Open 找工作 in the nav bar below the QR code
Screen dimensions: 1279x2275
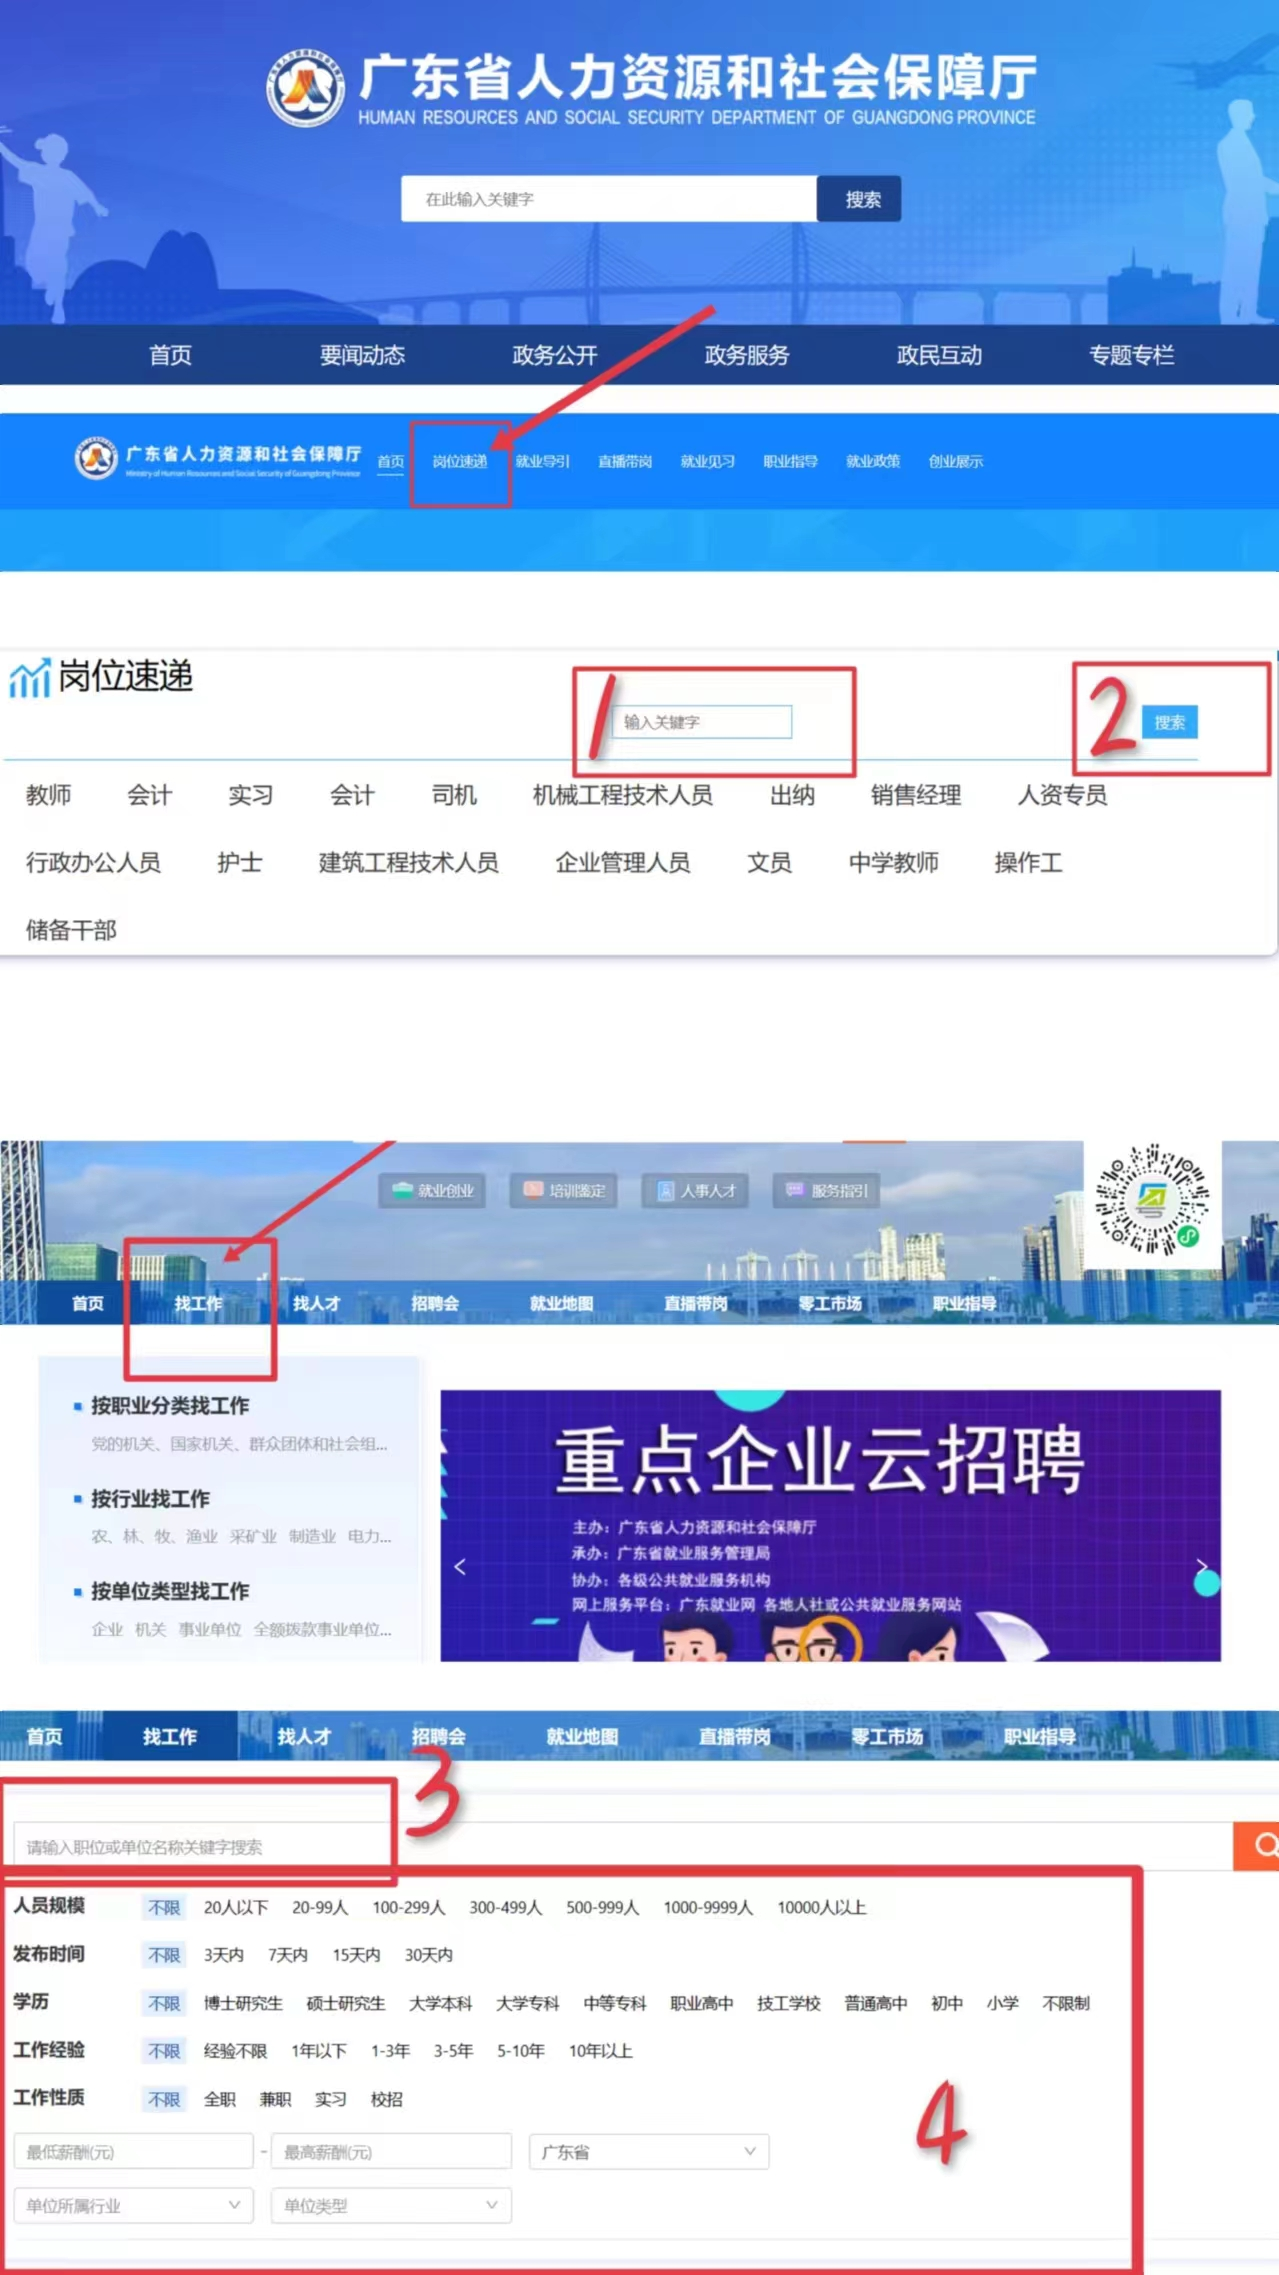(198, 1303)
